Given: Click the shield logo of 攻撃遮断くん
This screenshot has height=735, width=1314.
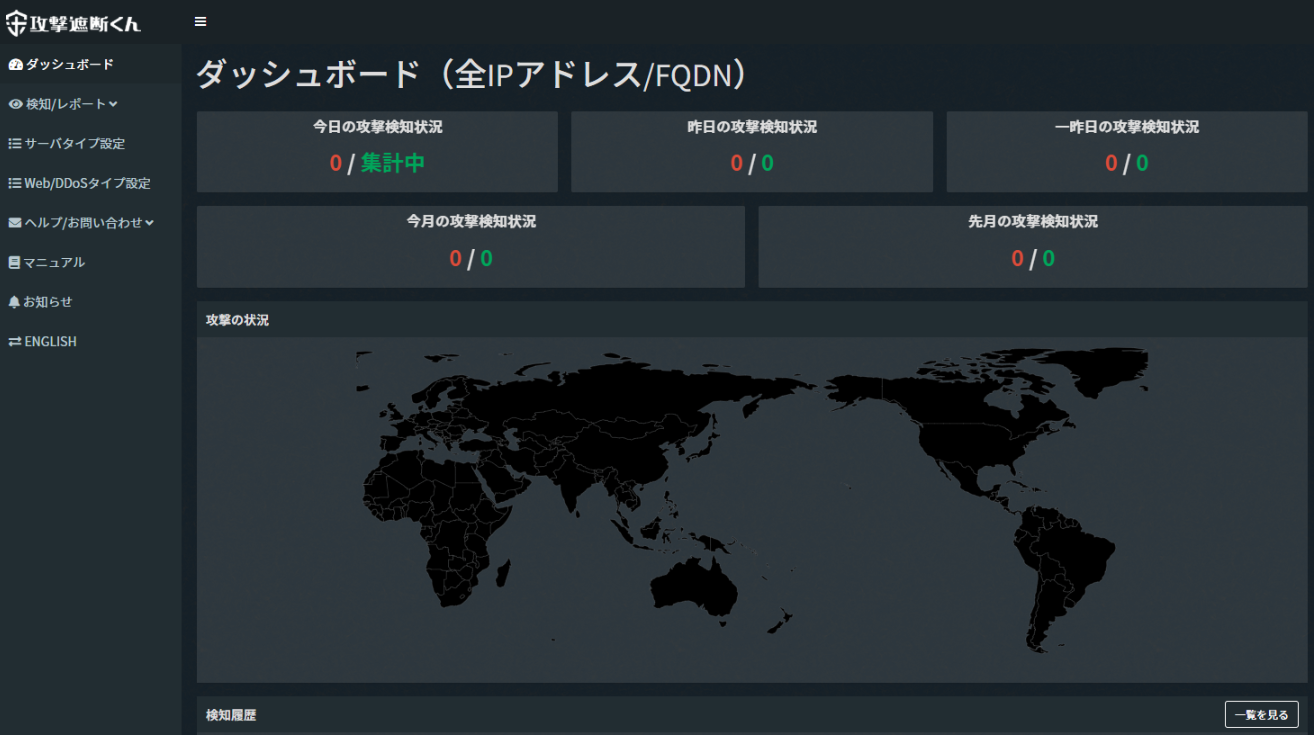Looking at the screenshot, I should 16,22.
